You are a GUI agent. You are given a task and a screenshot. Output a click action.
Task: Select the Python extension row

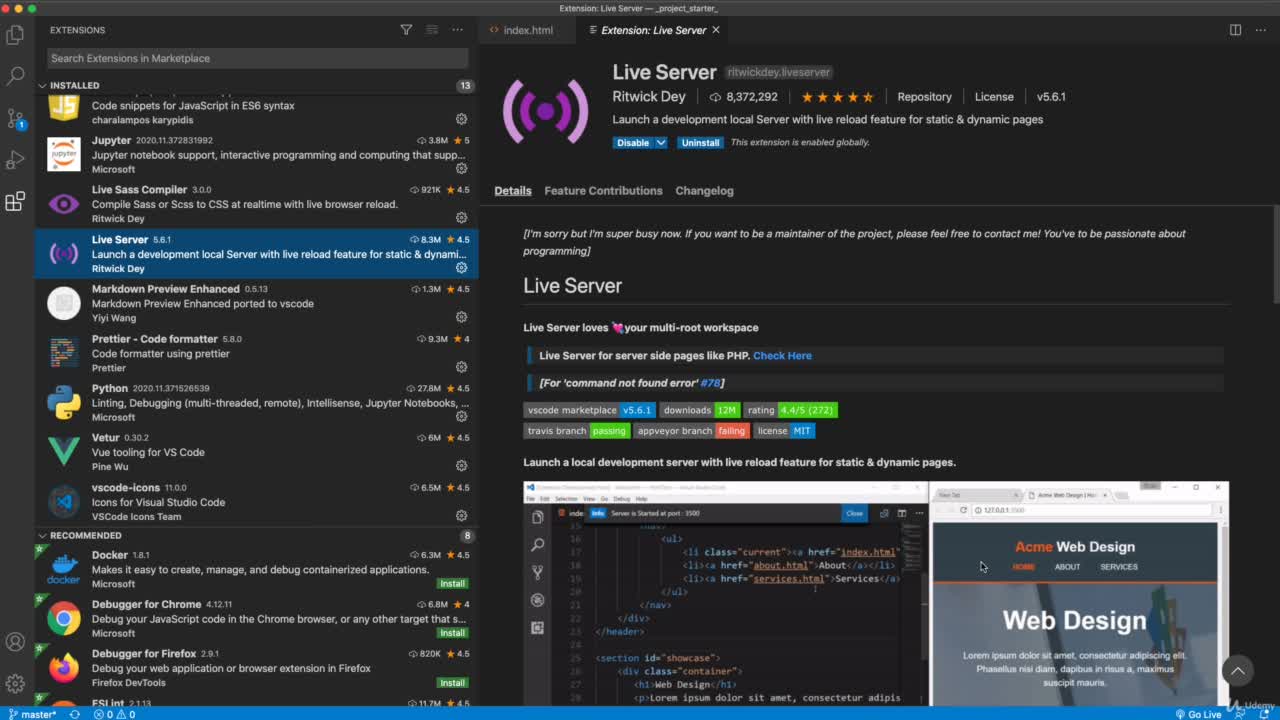click(x=257, y=403)
